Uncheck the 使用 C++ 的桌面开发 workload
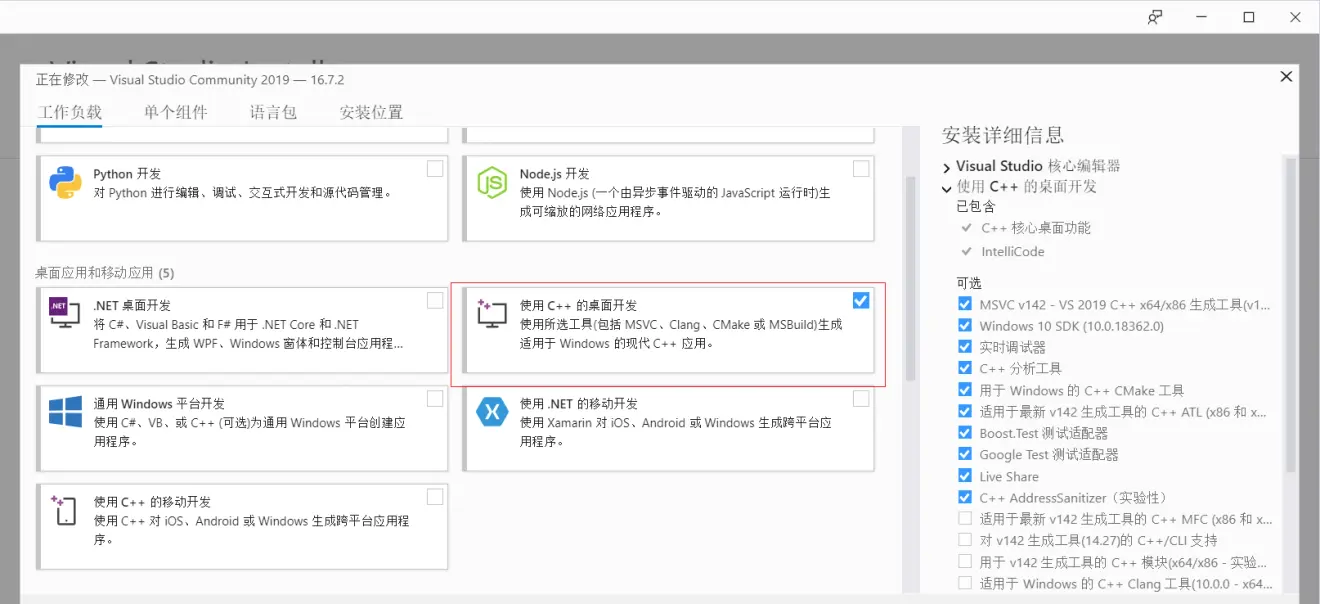Viewport: 1320px width, 604px height. pos(861,299)
